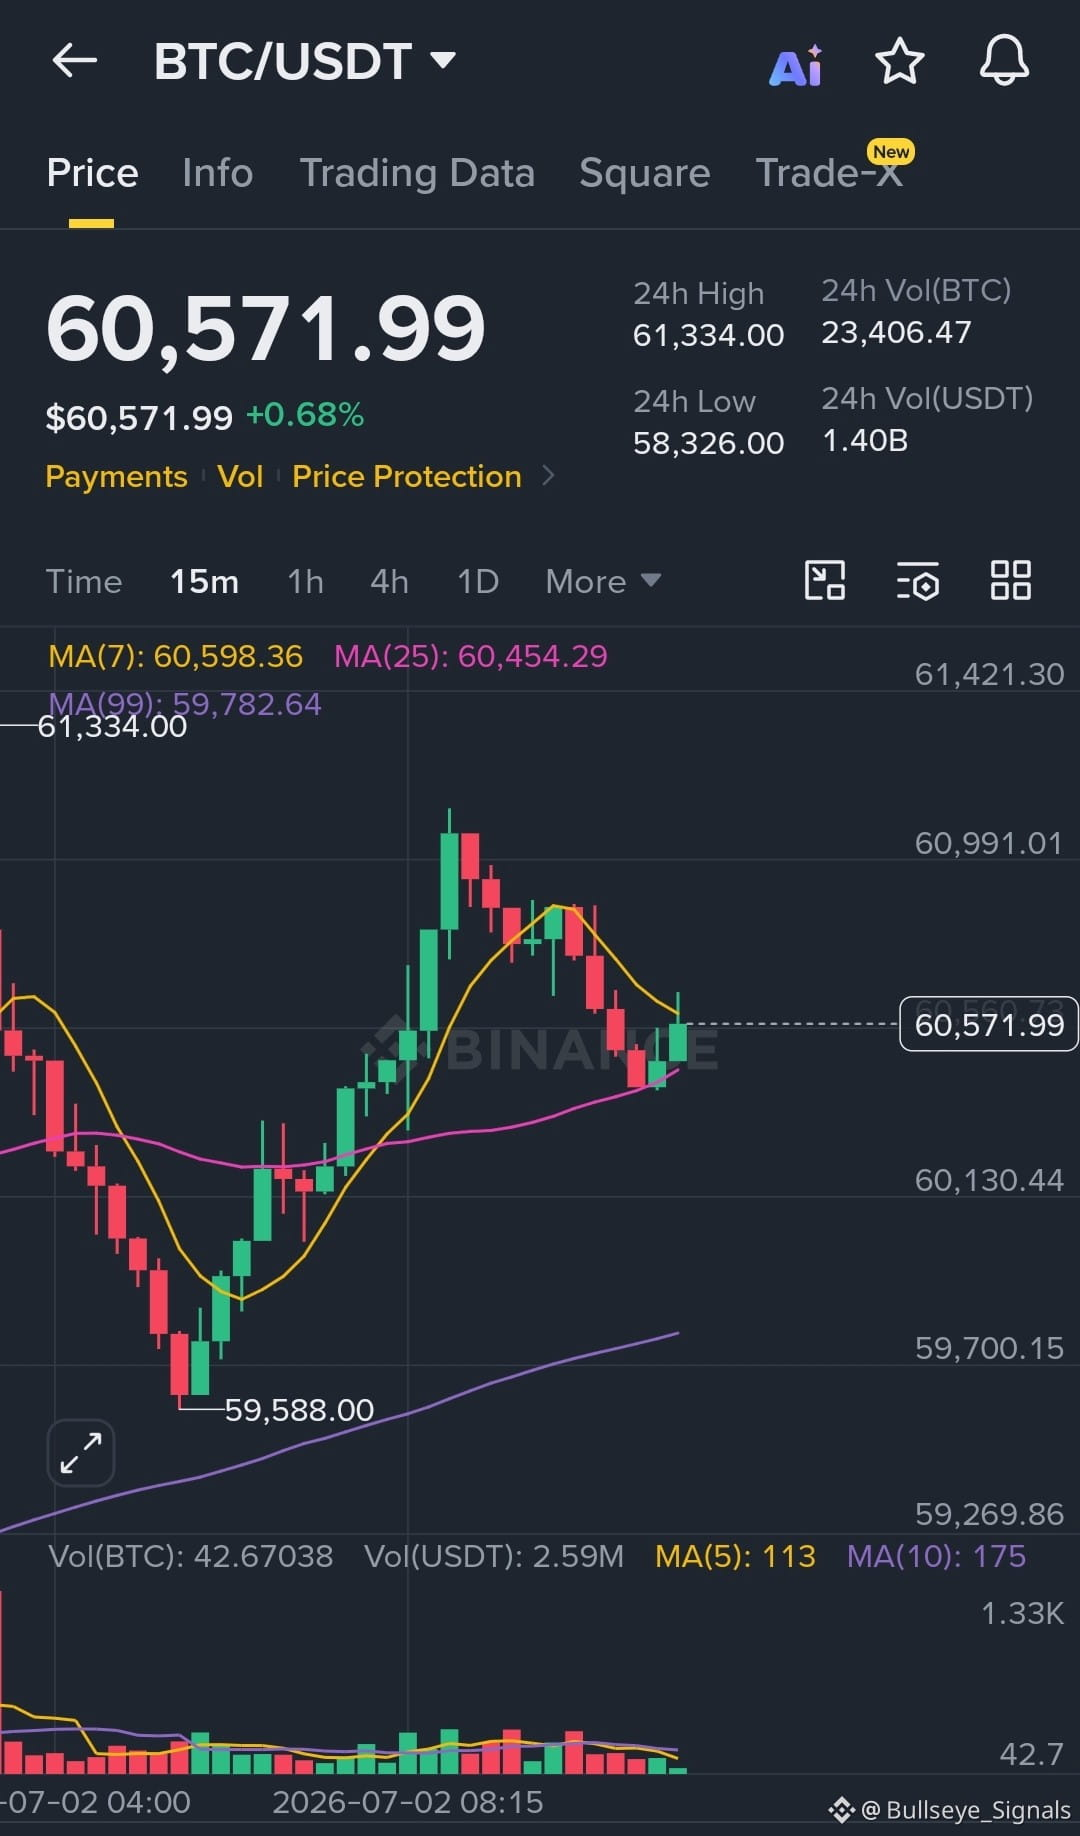Image resolution: width=1080 pixels, height=1836 pixels.
Task: Tap the 59,588.00 low marker label
Action: 299,1410
